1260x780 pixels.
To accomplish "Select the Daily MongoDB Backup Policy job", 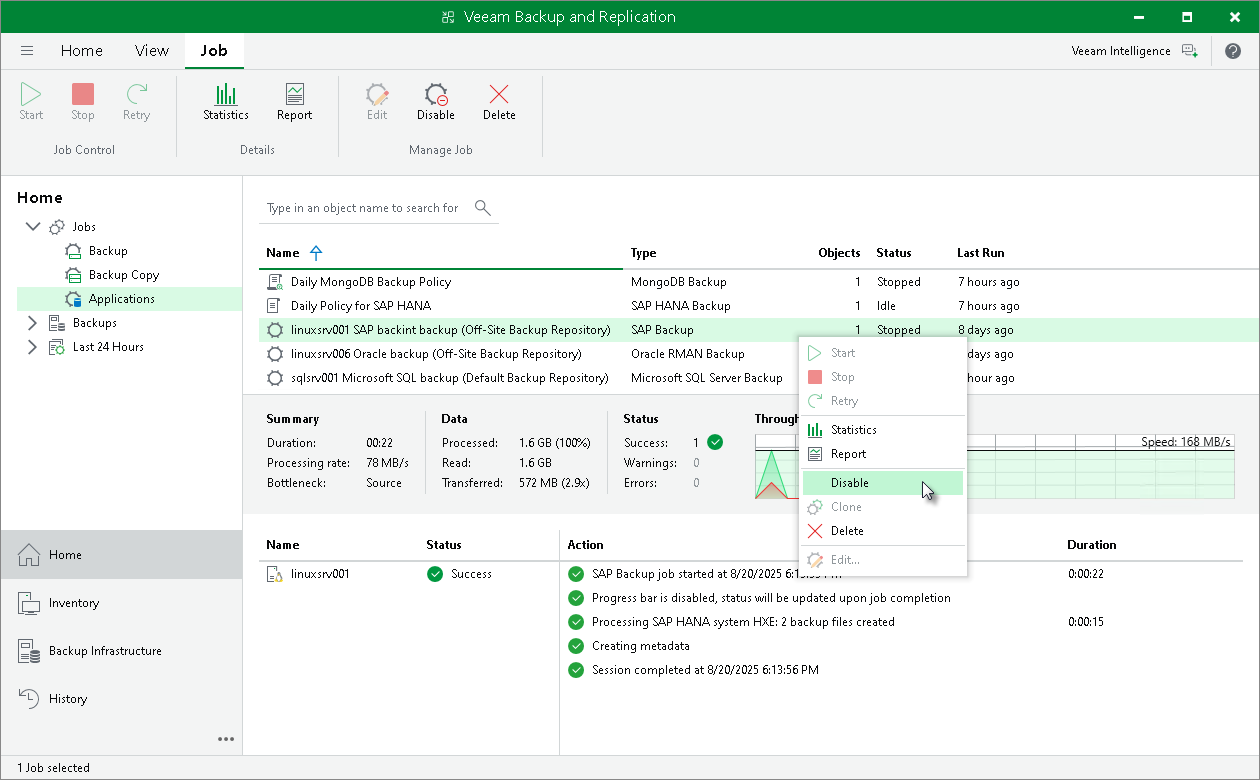I will point(370,282).
